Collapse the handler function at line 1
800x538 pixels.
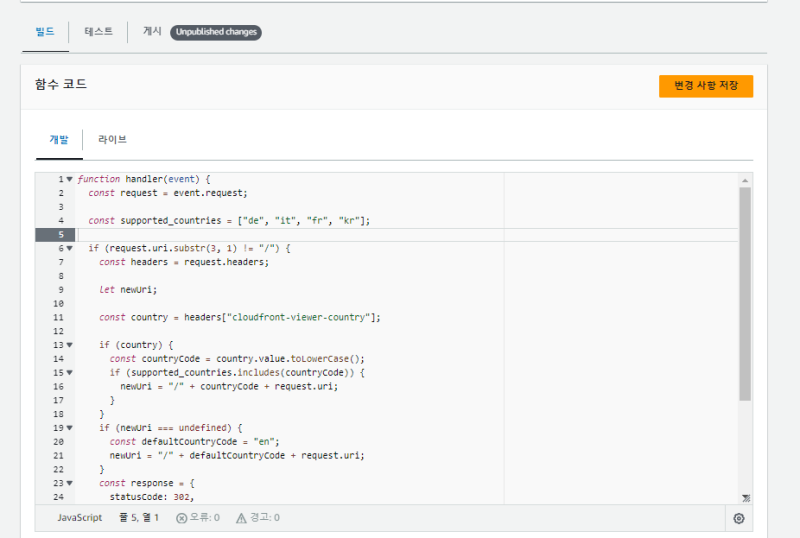69,179
